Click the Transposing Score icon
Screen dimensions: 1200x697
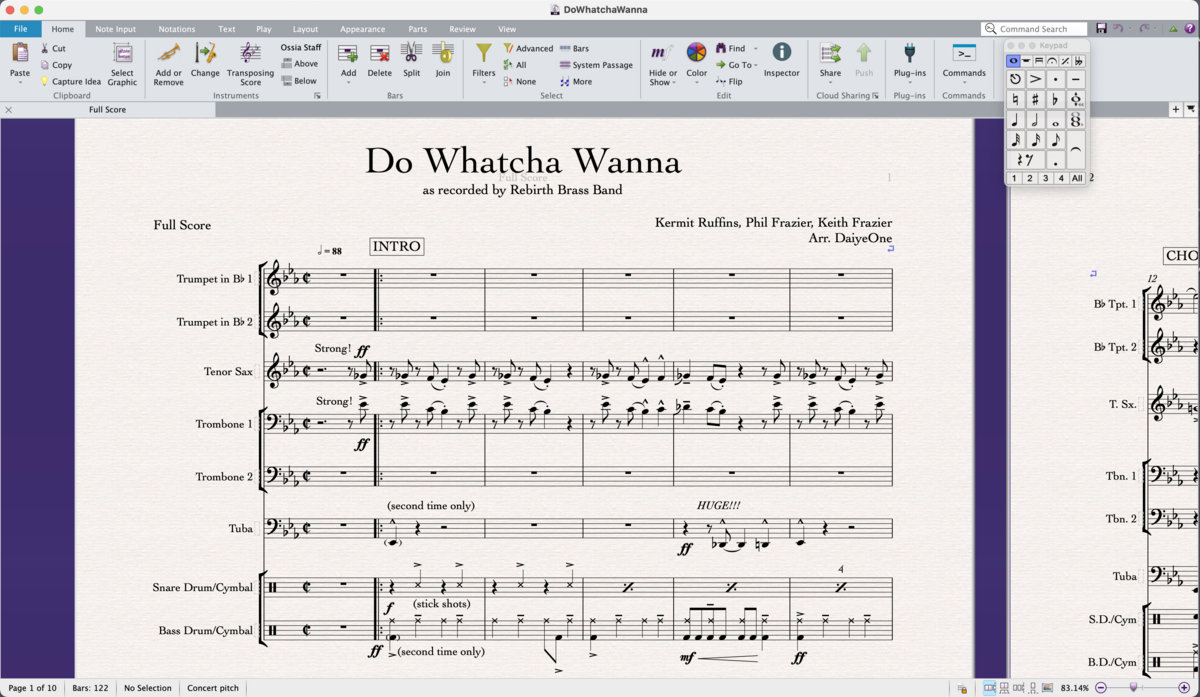pyautogui.click(x=250, y=64)
